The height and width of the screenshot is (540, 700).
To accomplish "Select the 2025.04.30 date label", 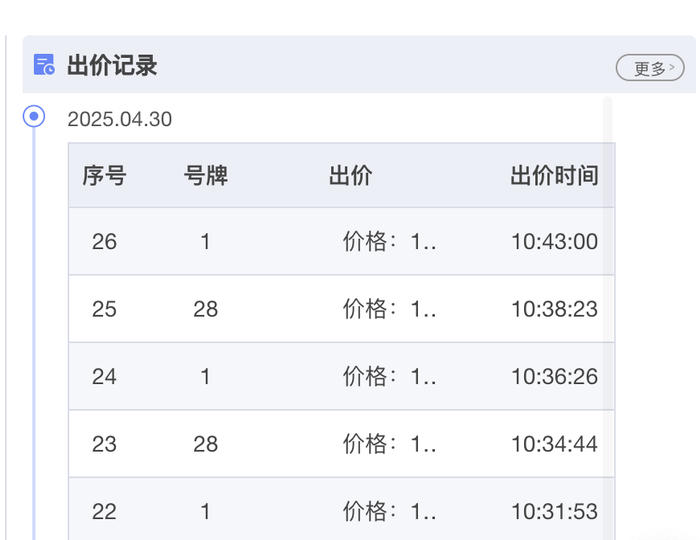I will tap(119, 120).
